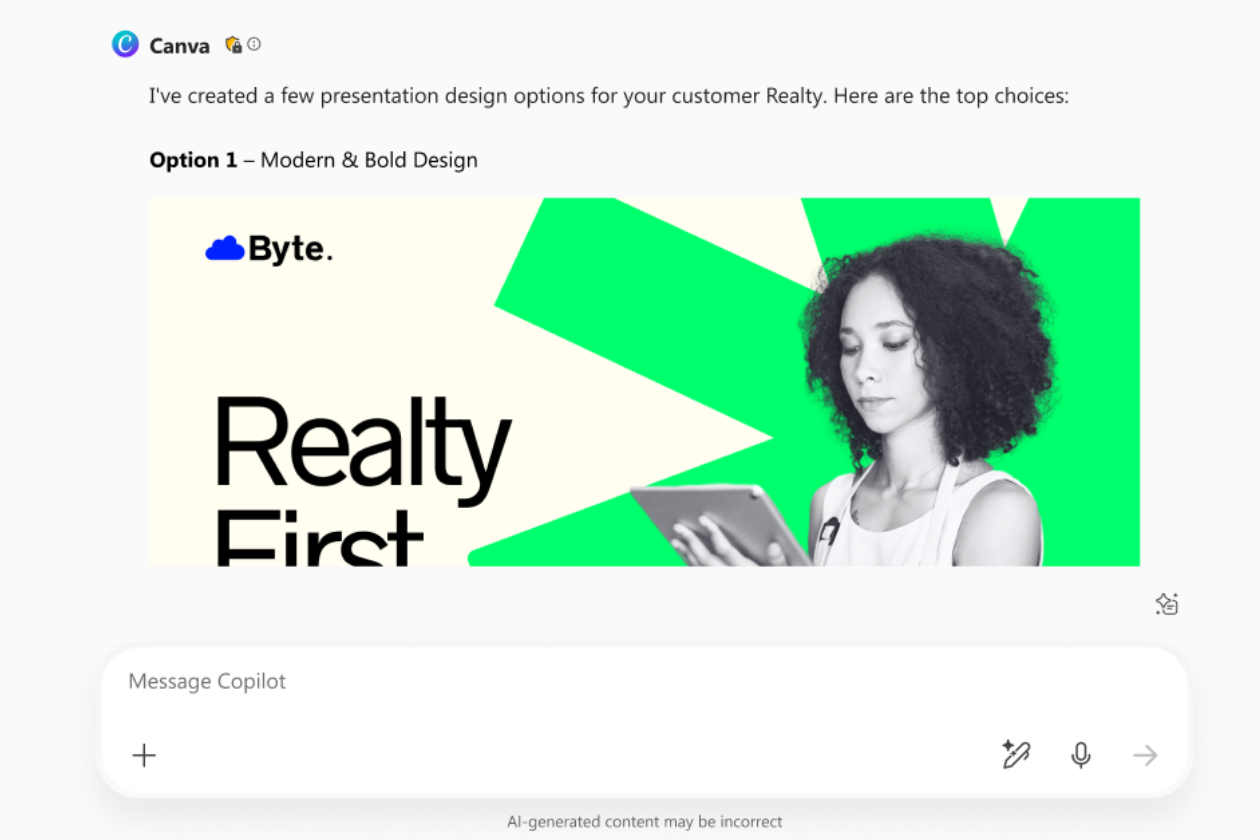Click the AI-generated content disclaimer text

click(x=644, y=822)
